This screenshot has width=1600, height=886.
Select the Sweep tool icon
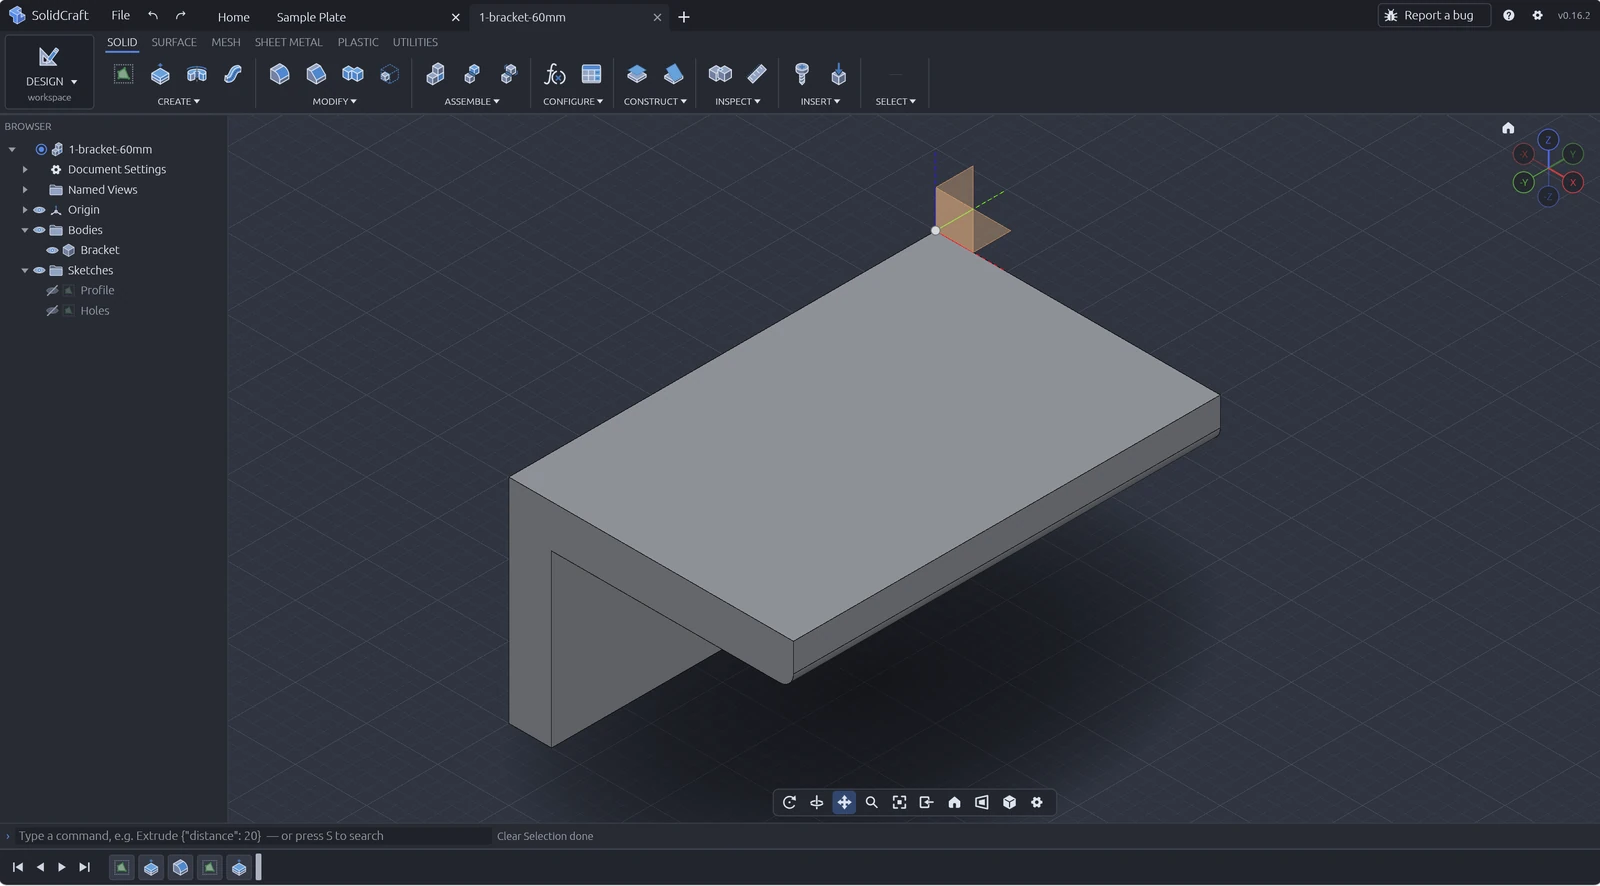tap(233, 74)
